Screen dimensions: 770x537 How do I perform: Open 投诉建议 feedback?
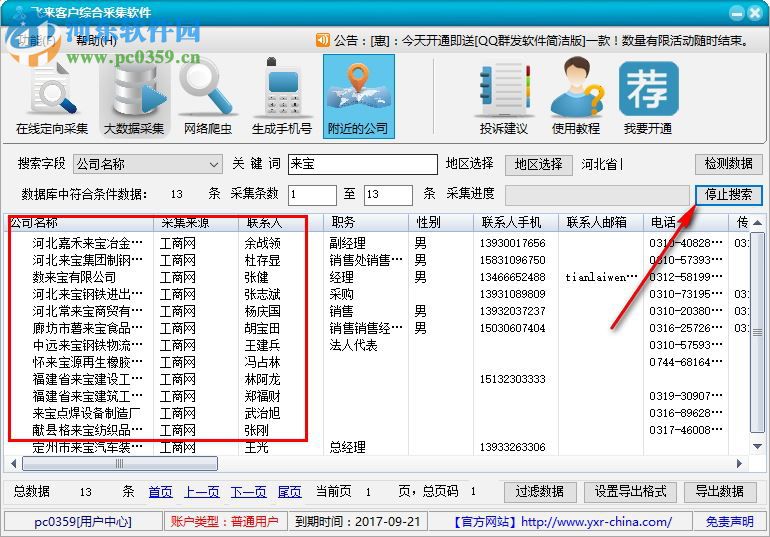[x=504, y=98]
